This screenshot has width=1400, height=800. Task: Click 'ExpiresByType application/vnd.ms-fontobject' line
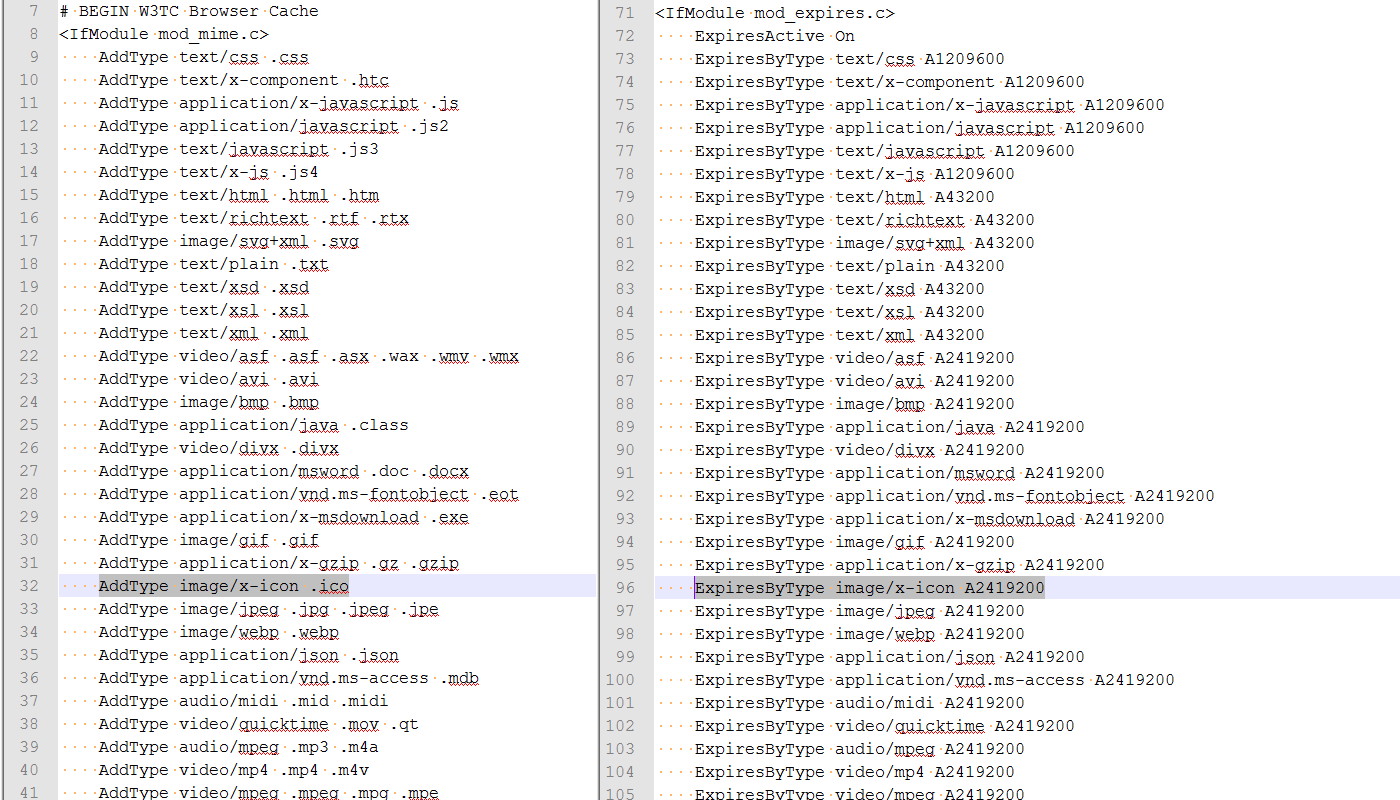tap(954, 496)
